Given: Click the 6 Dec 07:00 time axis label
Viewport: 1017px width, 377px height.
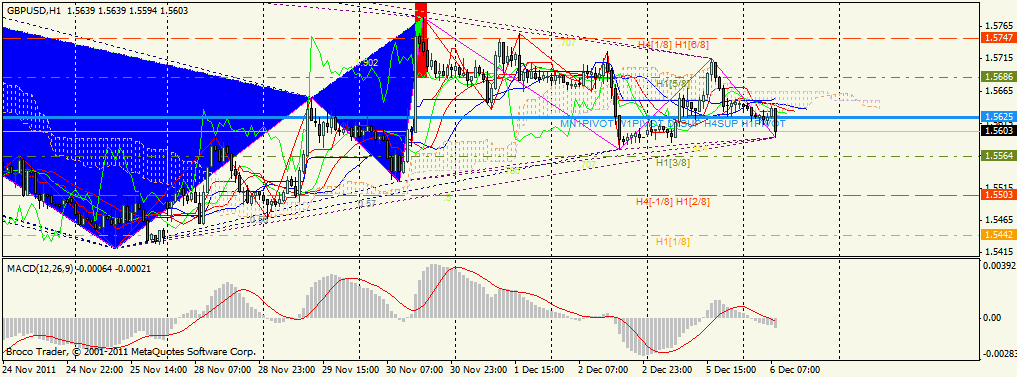Looking at the screenshot, I should [796, 369].
